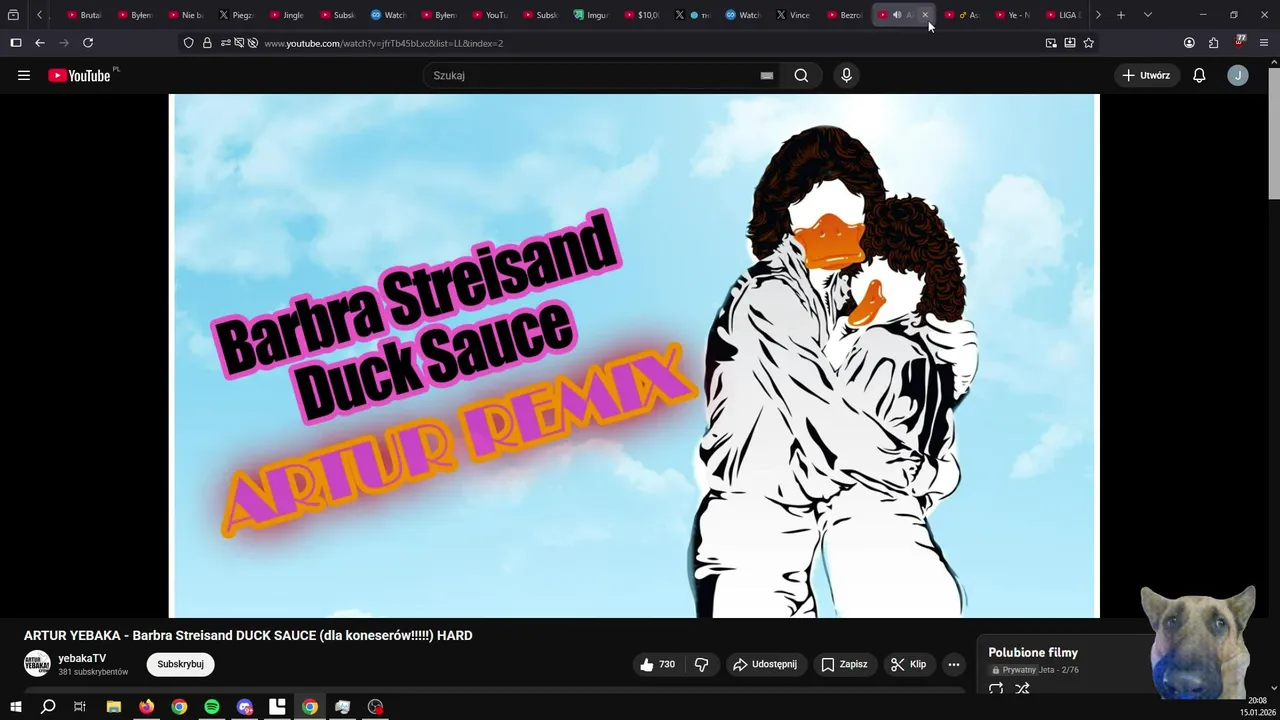
Task: Switch to the Jingle tab
Action: (287, 15)
